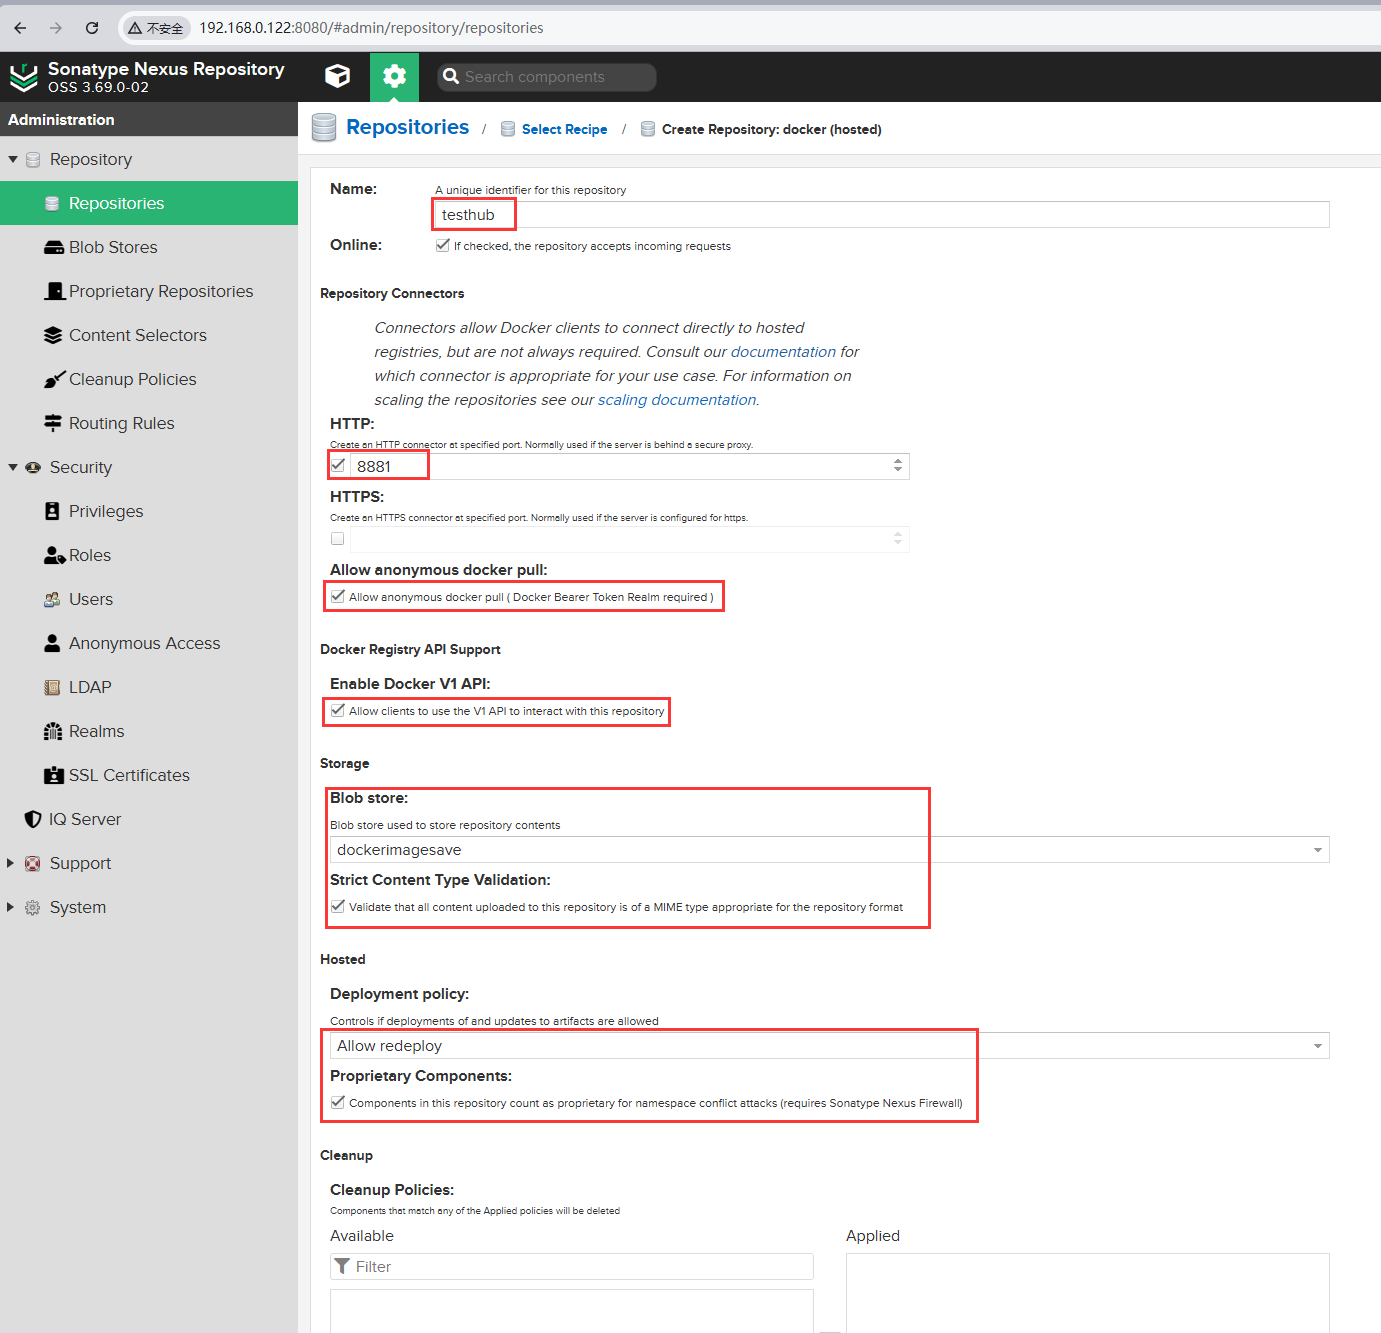Open Blob Stores menu item
The image size is (1381, 1333).
tap(149, 247)
